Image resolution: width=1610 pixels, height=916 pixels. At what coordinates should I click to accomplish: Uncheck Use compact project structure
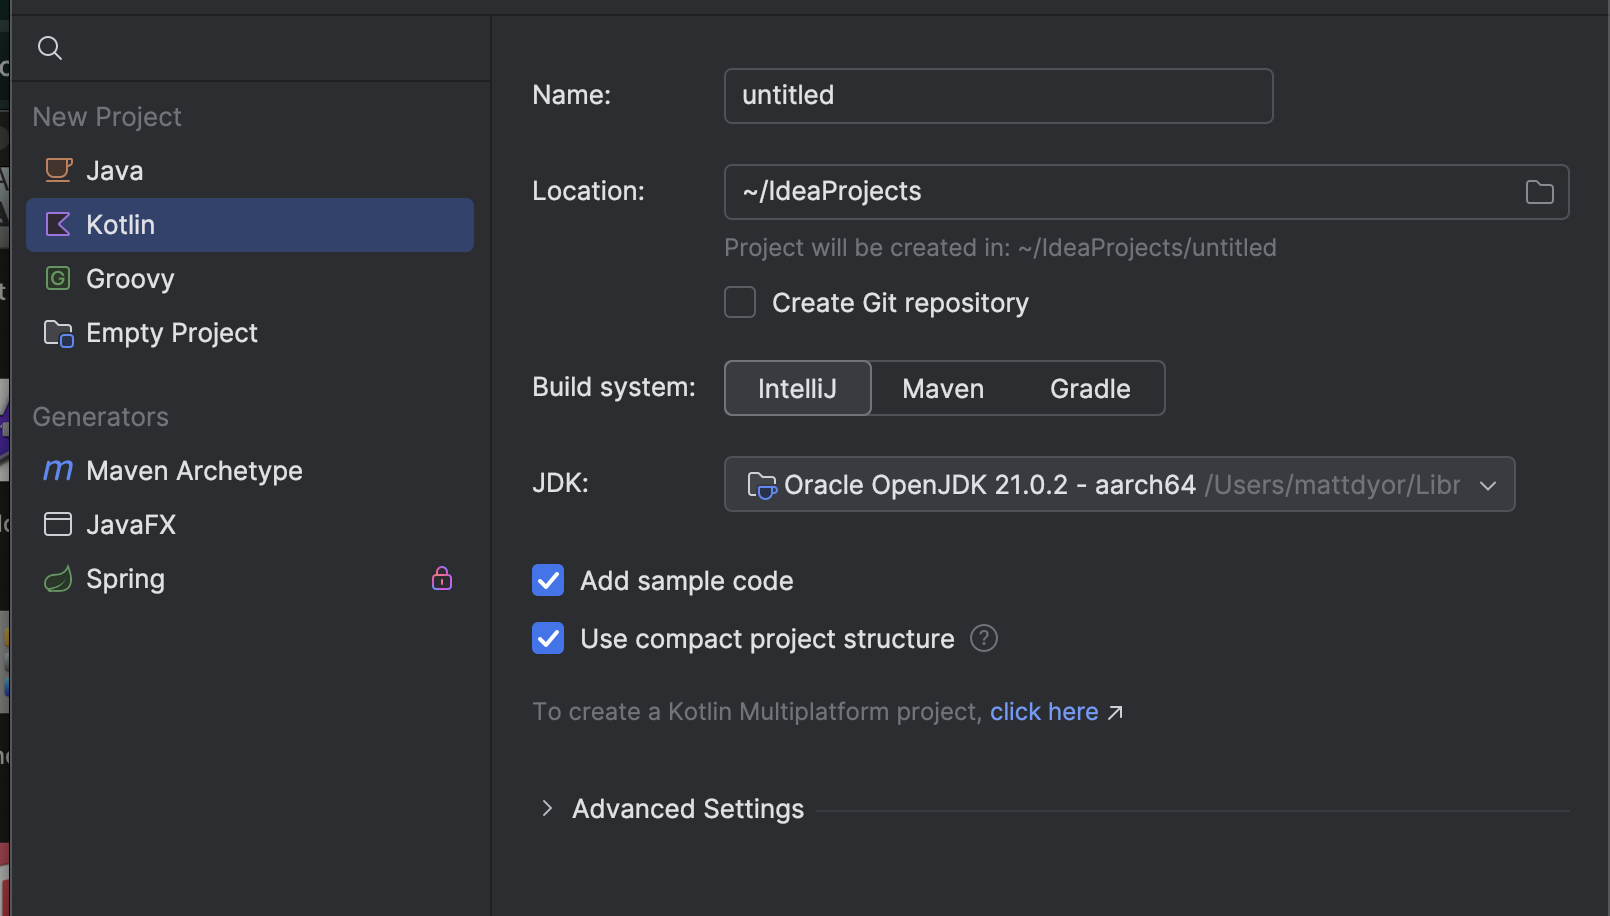pos(548,638)
